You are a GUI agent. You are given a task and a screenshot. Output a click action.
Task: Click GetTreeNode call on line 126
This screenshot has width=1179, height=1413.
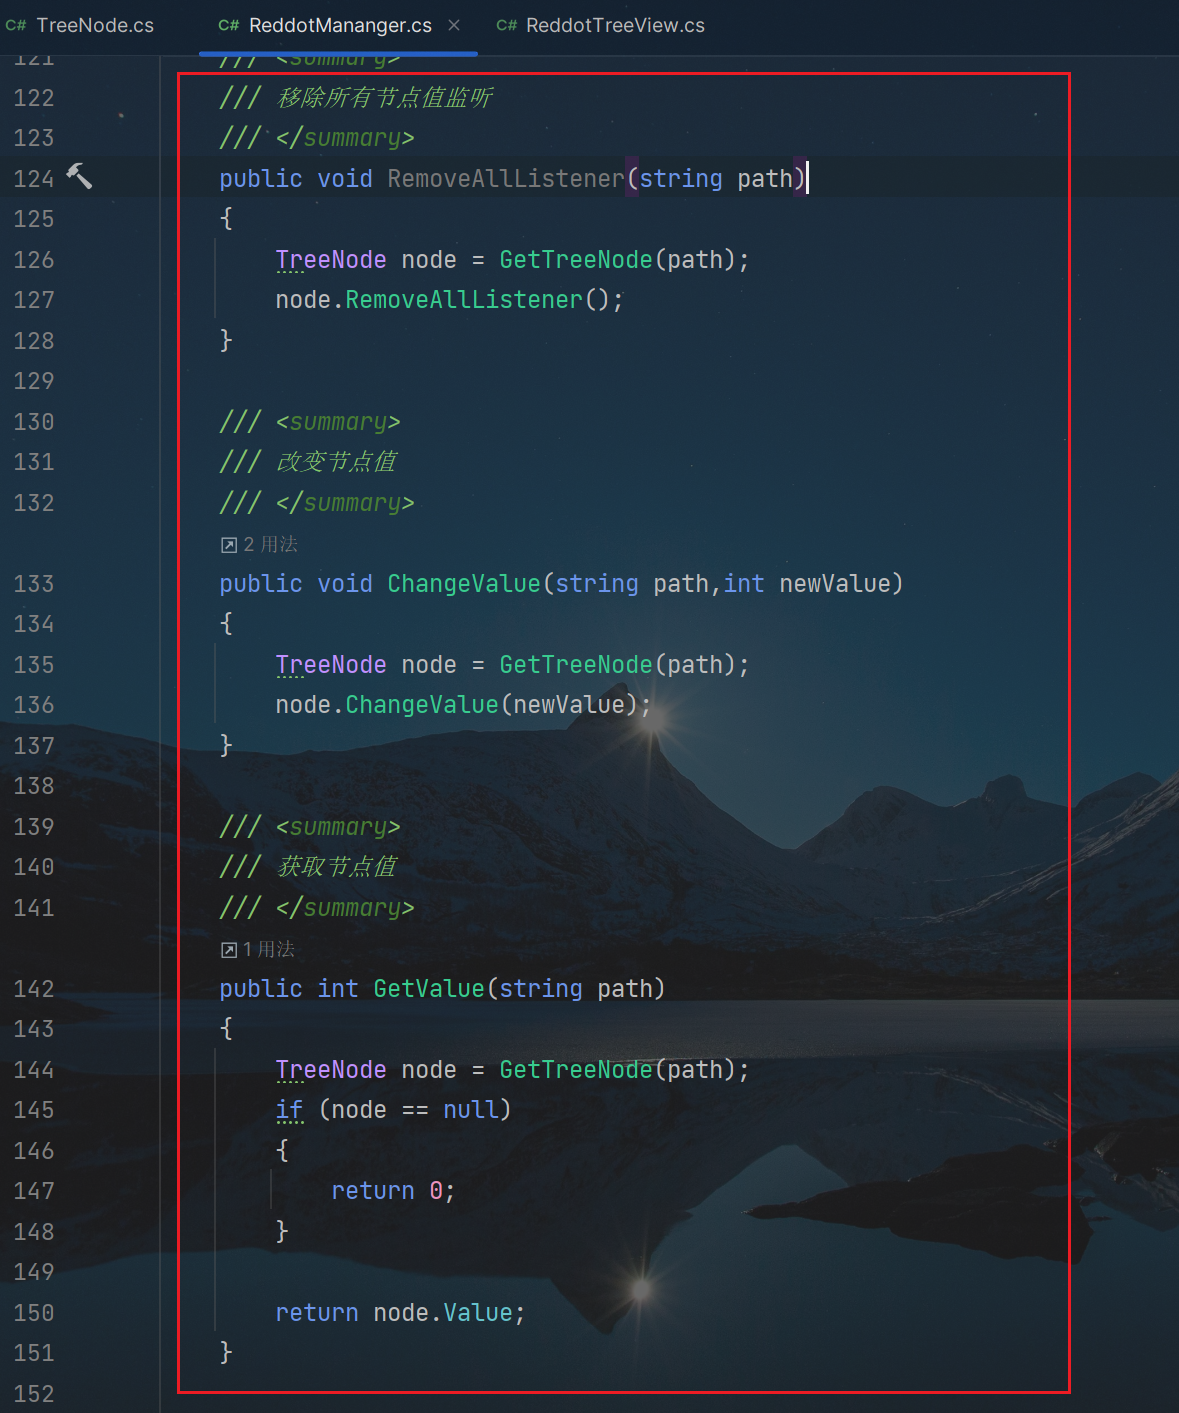tap(576, 259)
